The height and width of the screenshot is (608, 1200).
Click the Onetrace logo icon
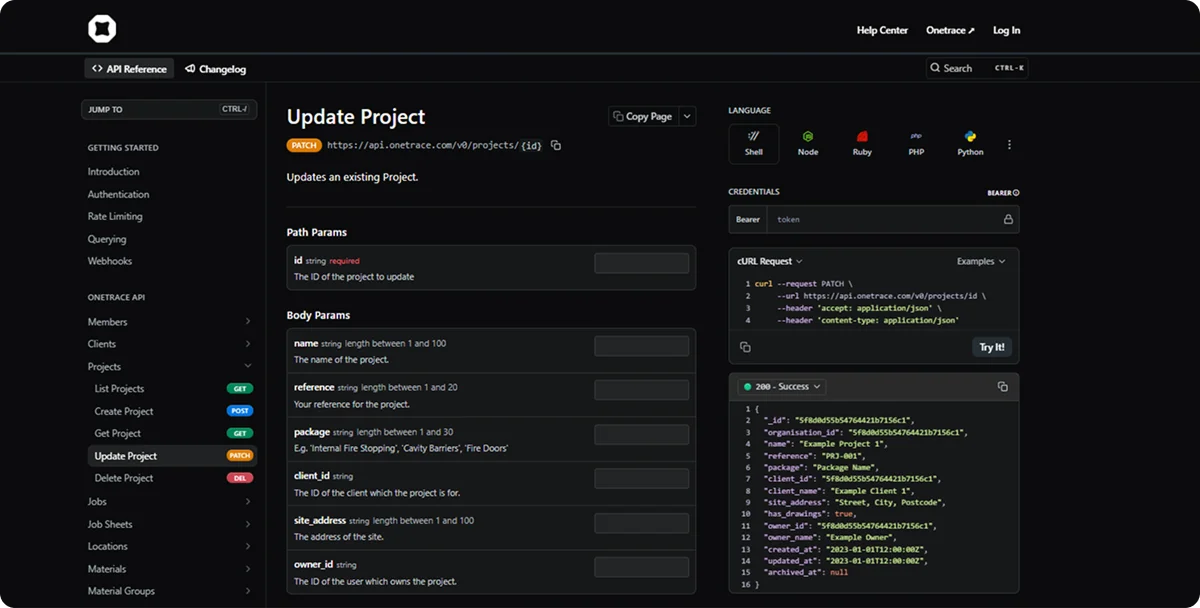[102, 30]
